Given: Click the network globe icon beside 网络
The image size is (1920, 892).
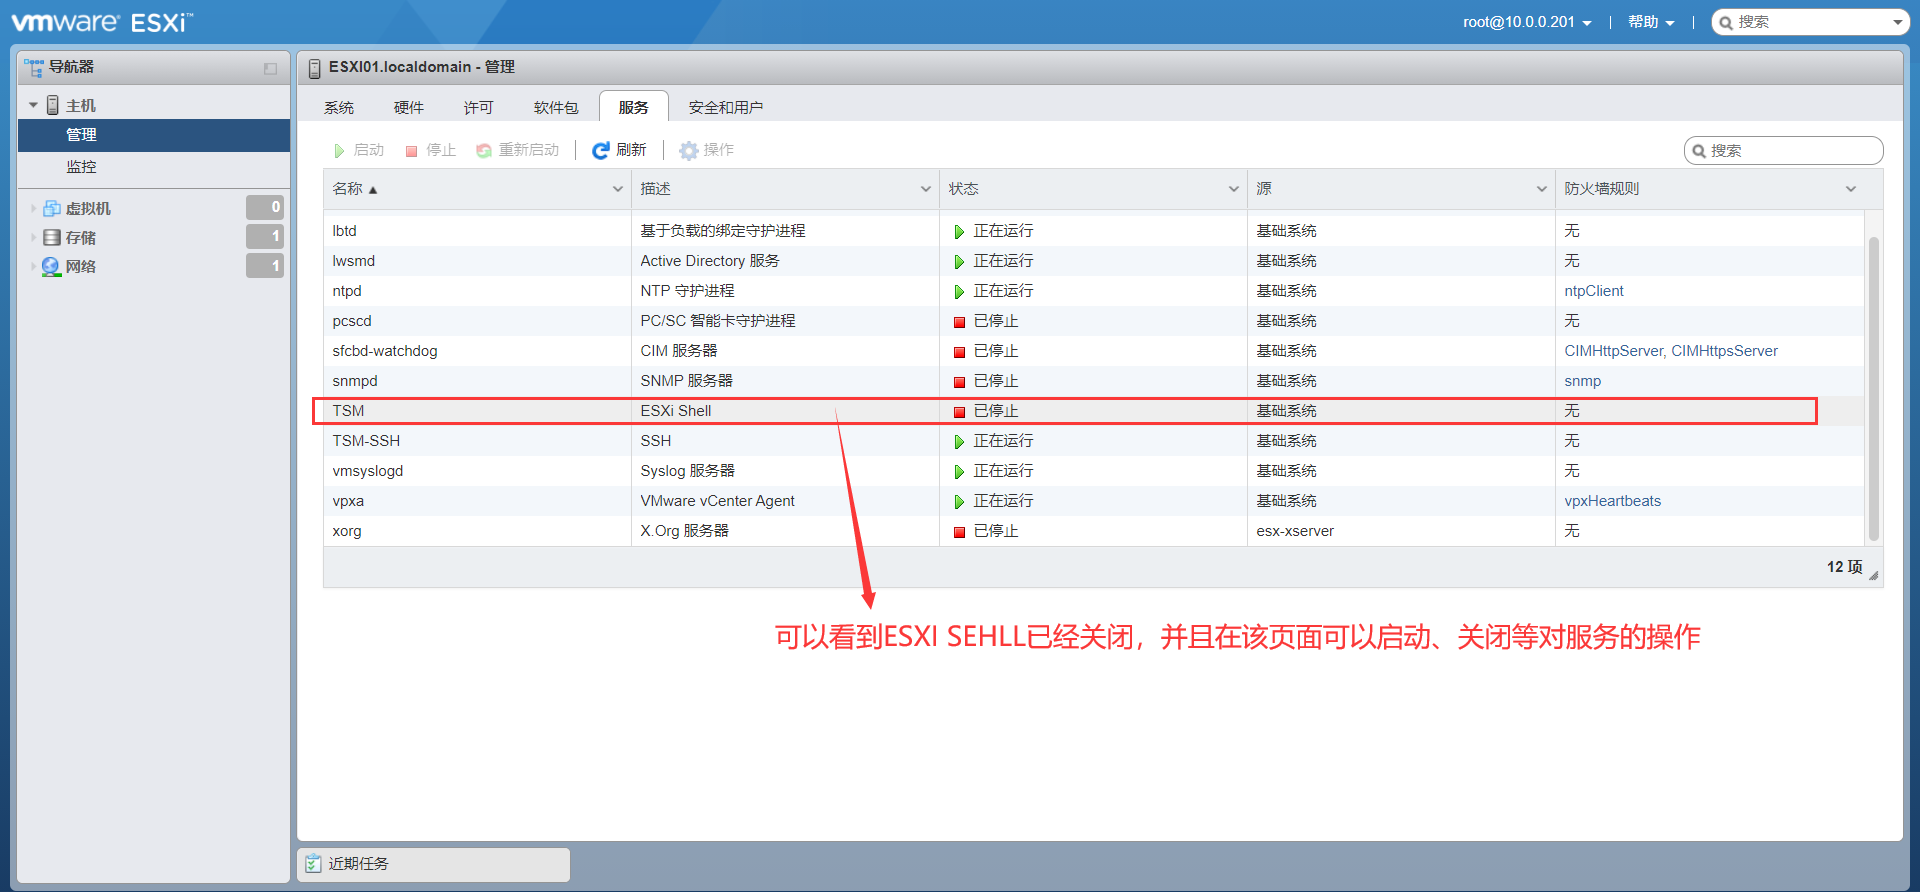Looking at the screenshot, I should (x=51, y=266).
